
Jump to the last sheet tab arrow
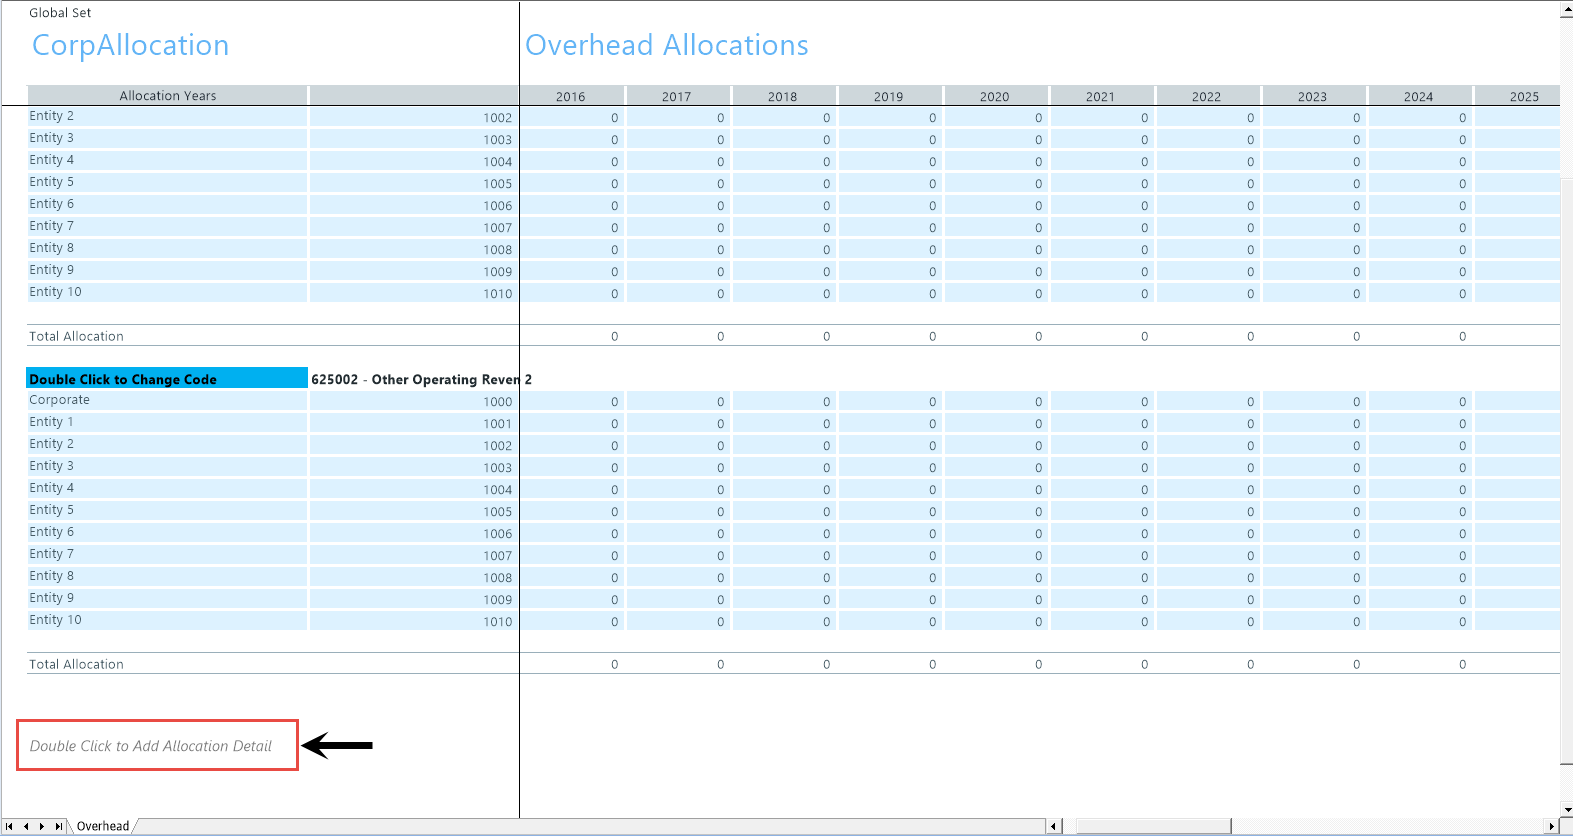pyautogui.click(x=59, y=826)
